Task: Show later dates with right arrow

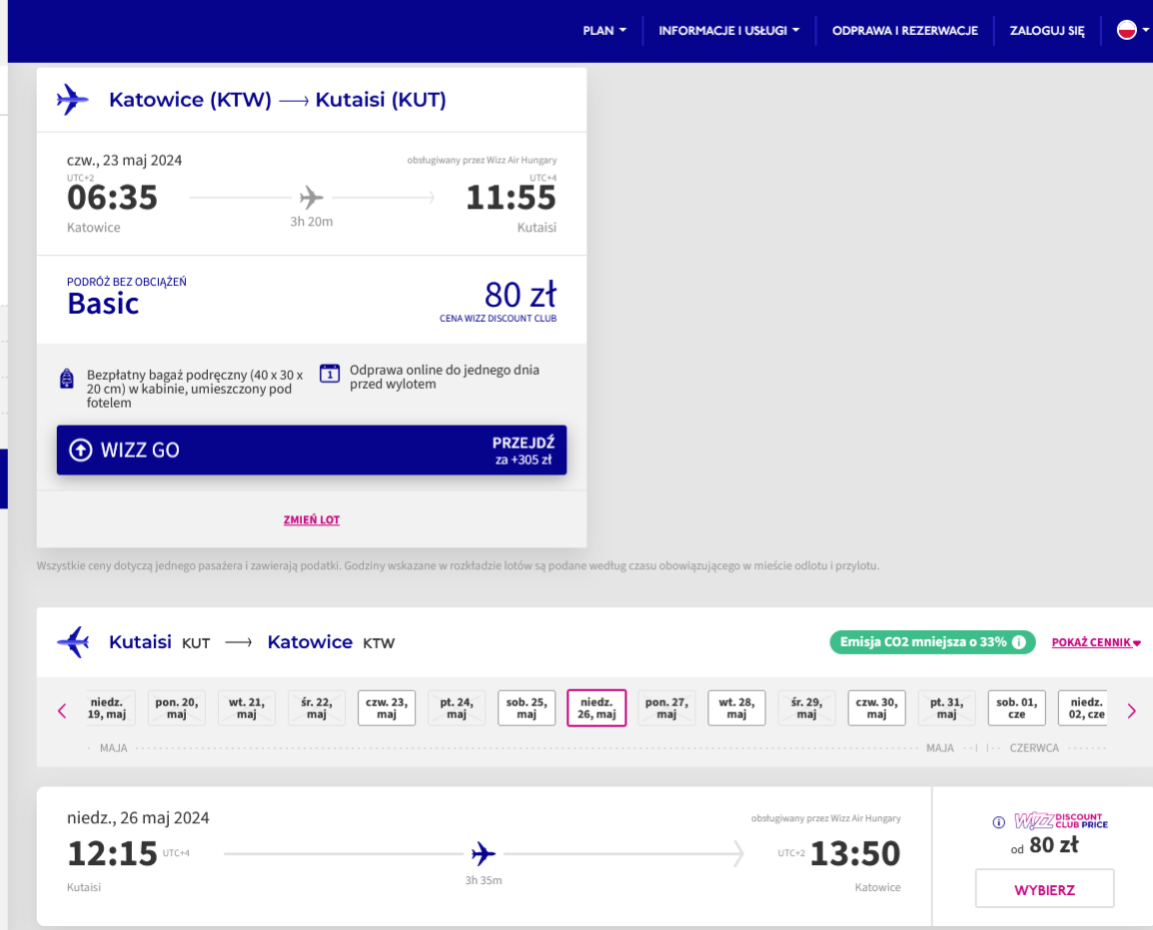Action: click(x=1132, y=711)
